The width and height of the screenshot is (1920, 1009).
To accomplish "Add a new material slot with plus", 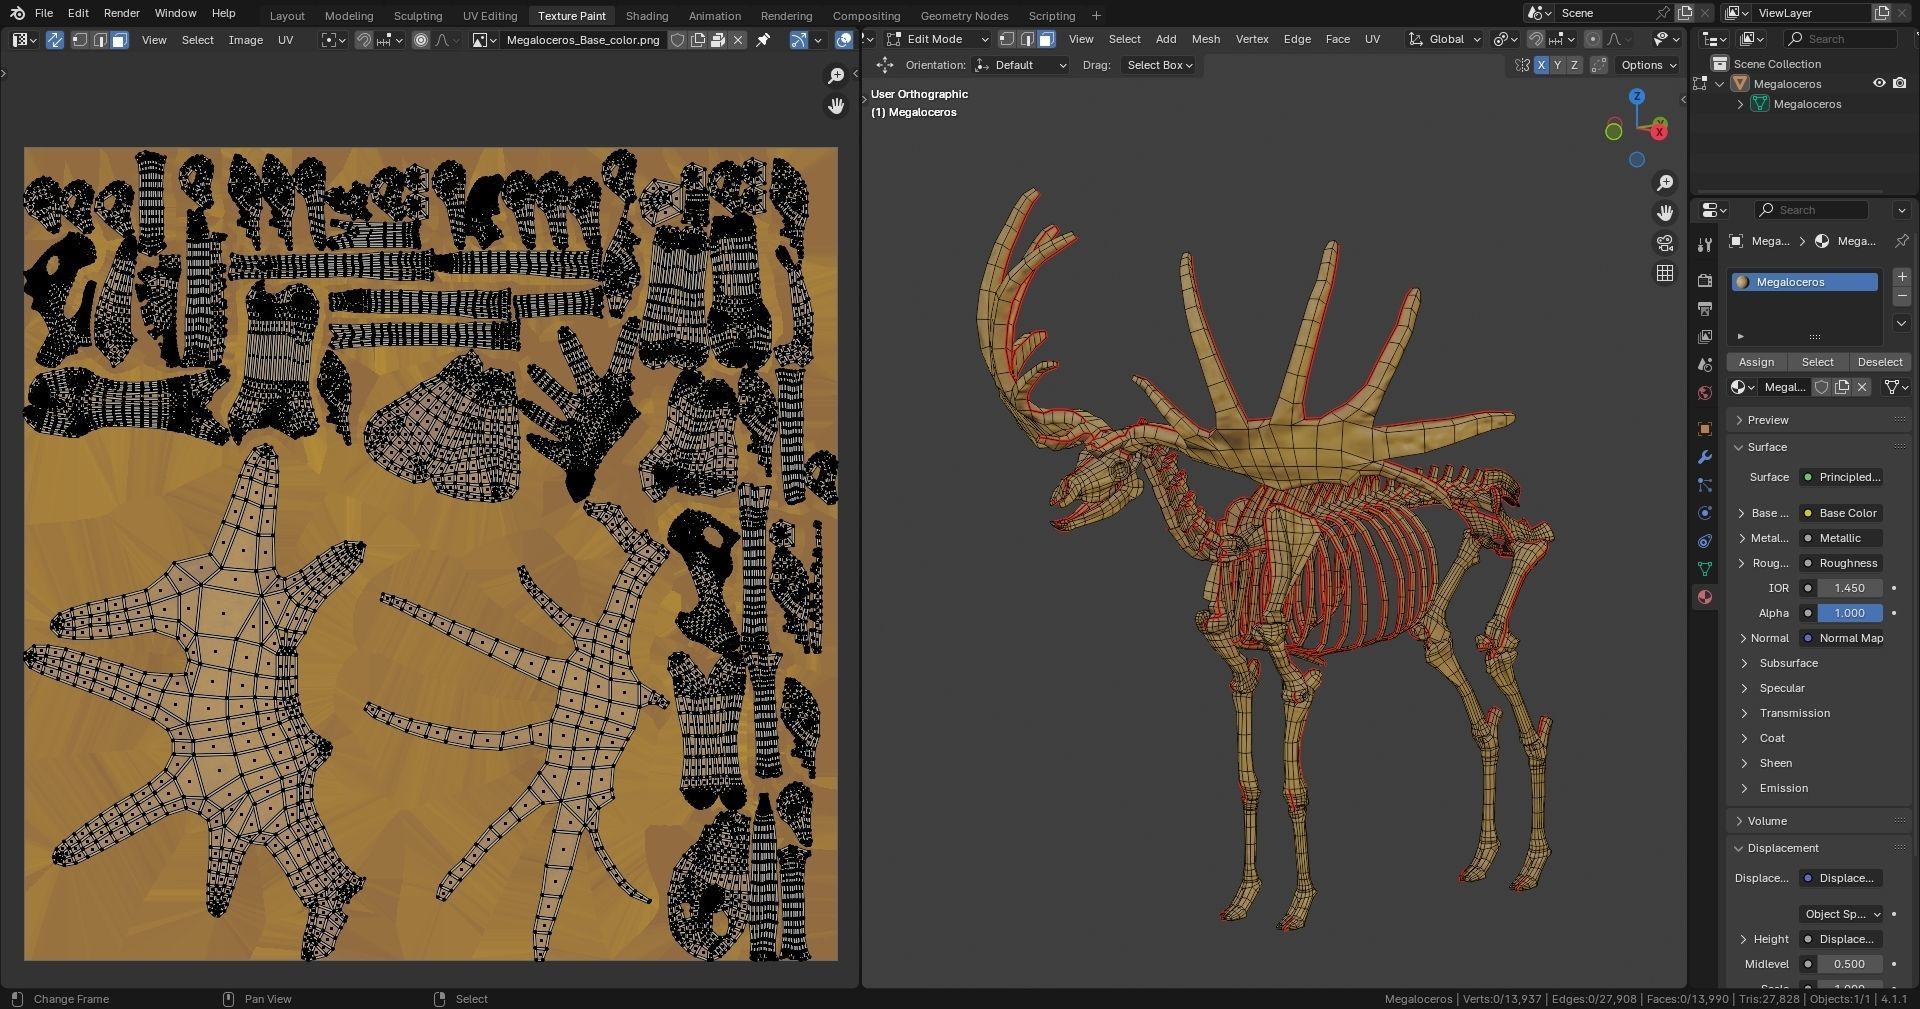I will [x=1902, y=277].
